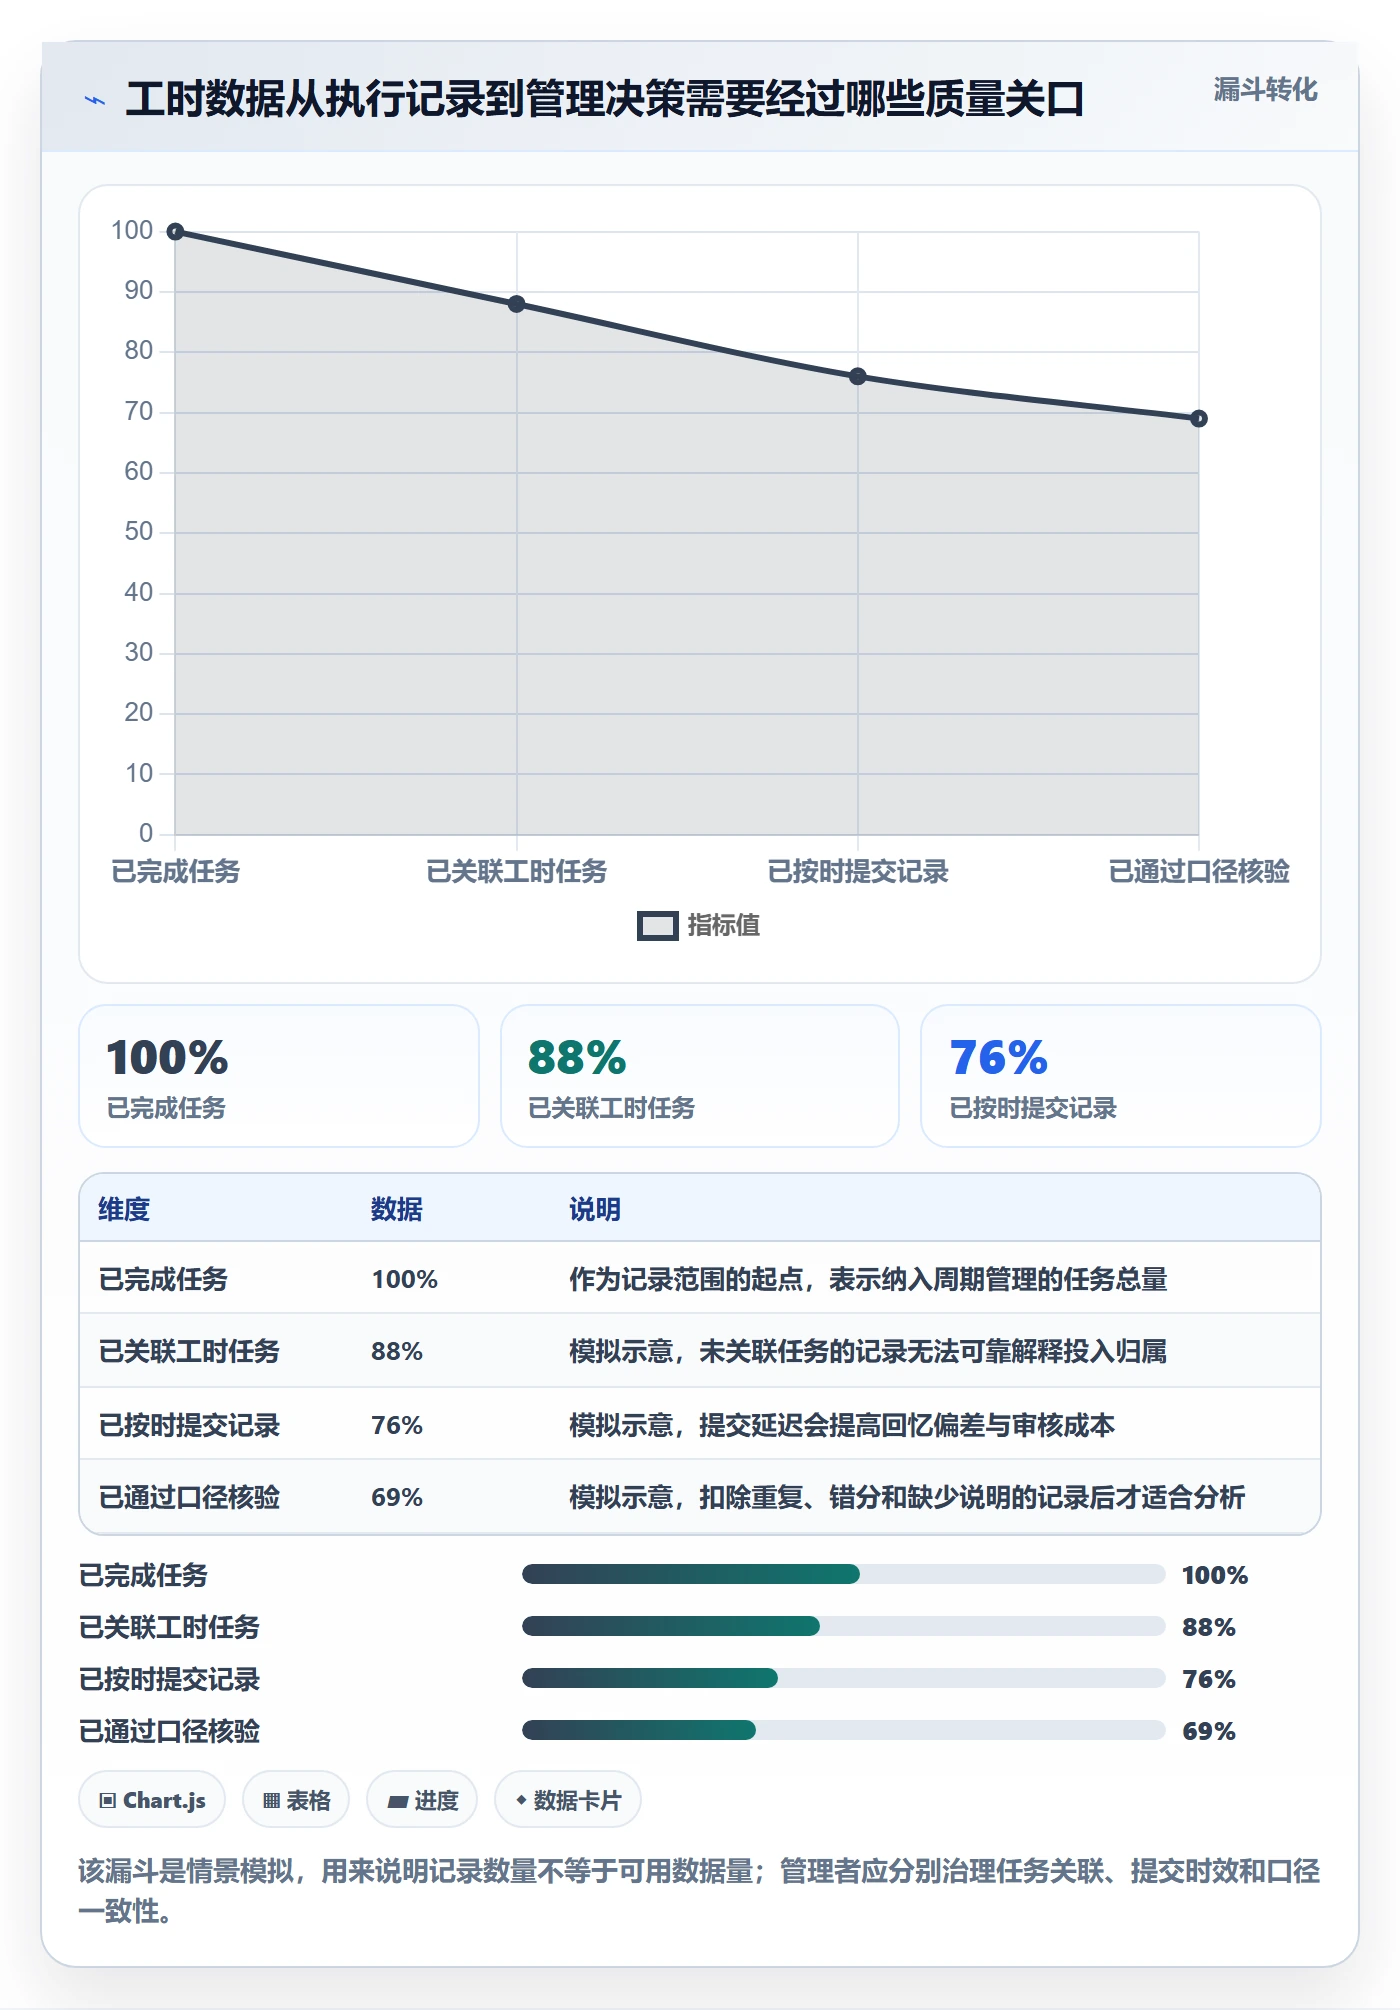Click the 说明 column header
Image resolution: width=1400 pixels, height=2010 pixels.
point(595,1209)
